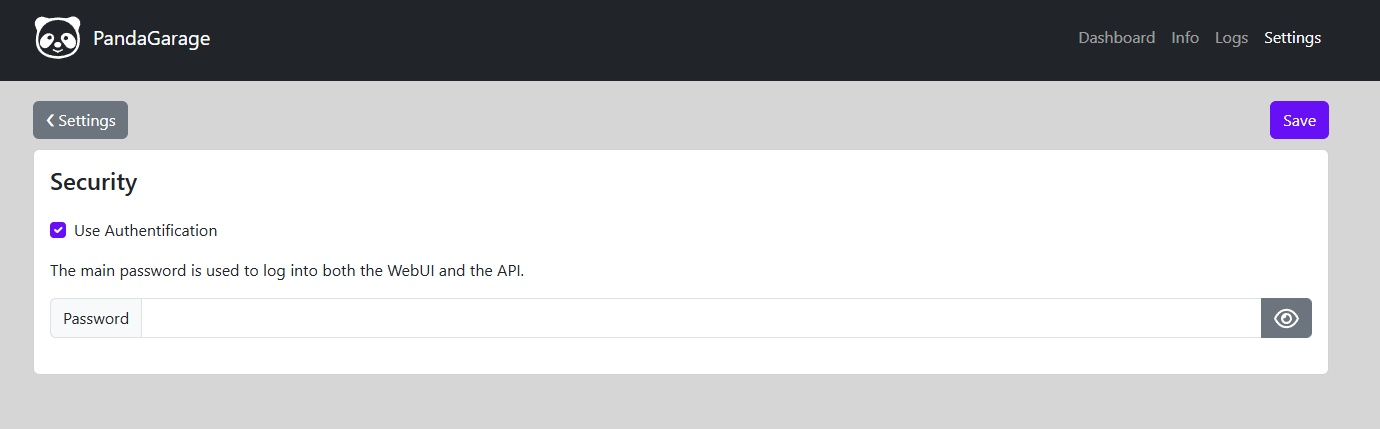Switch to the Logs page
Image resolution: width=1380 pixels, height=429 pixels.
[x=1231, y=38]
